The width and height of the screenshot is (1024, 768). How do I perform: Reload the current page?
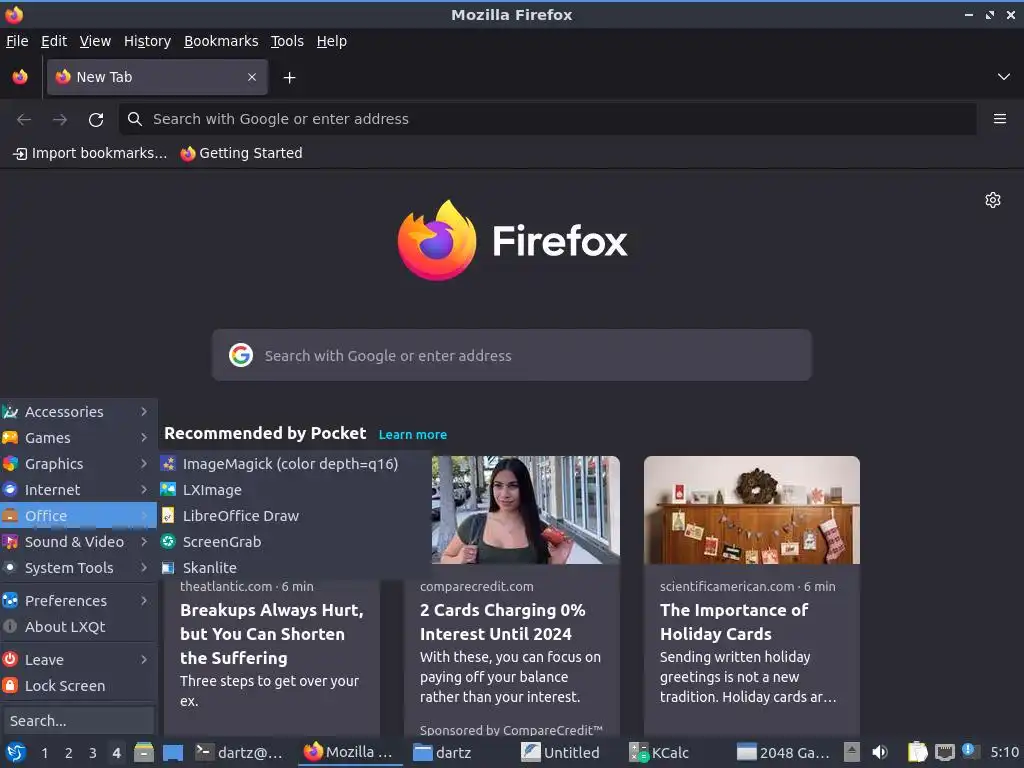[x=96, y=119]
